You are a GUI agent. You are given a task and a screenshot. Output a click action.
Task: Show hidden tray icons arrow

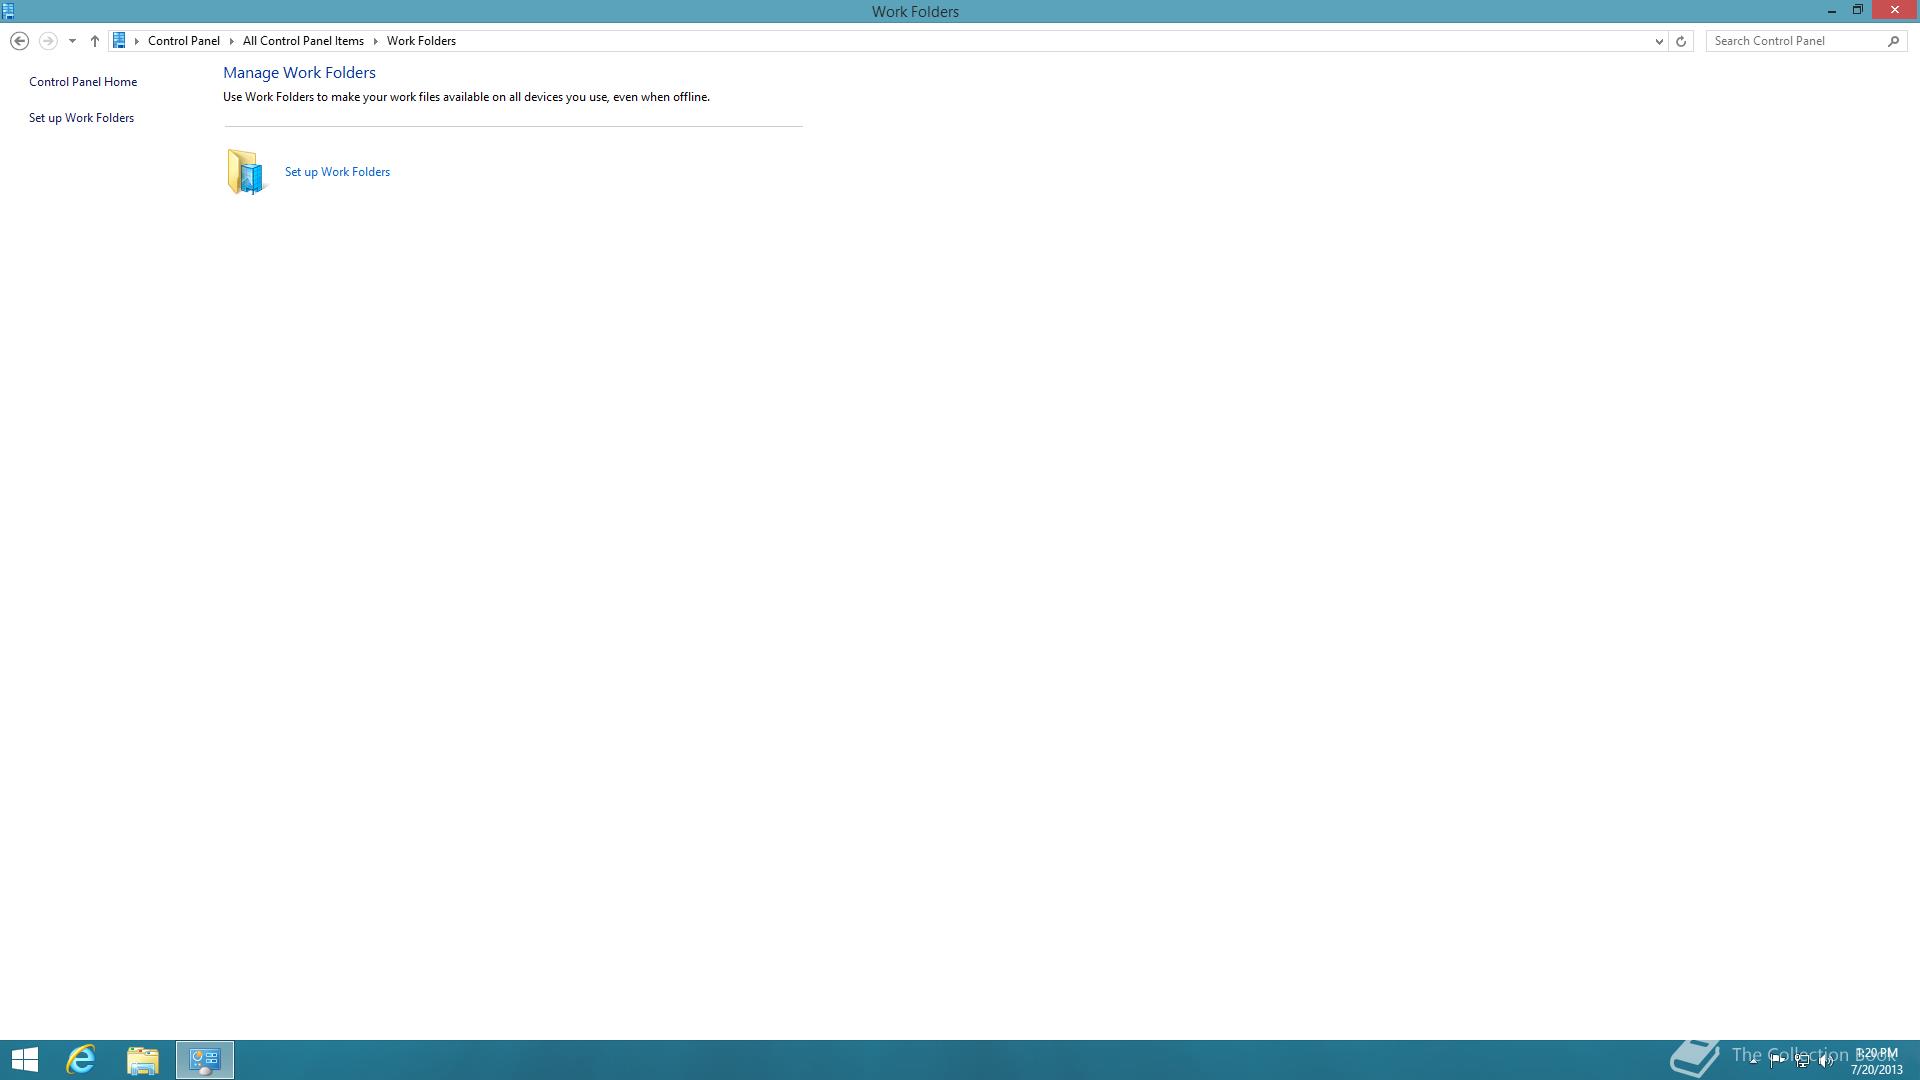[x=1753, y=1061]
